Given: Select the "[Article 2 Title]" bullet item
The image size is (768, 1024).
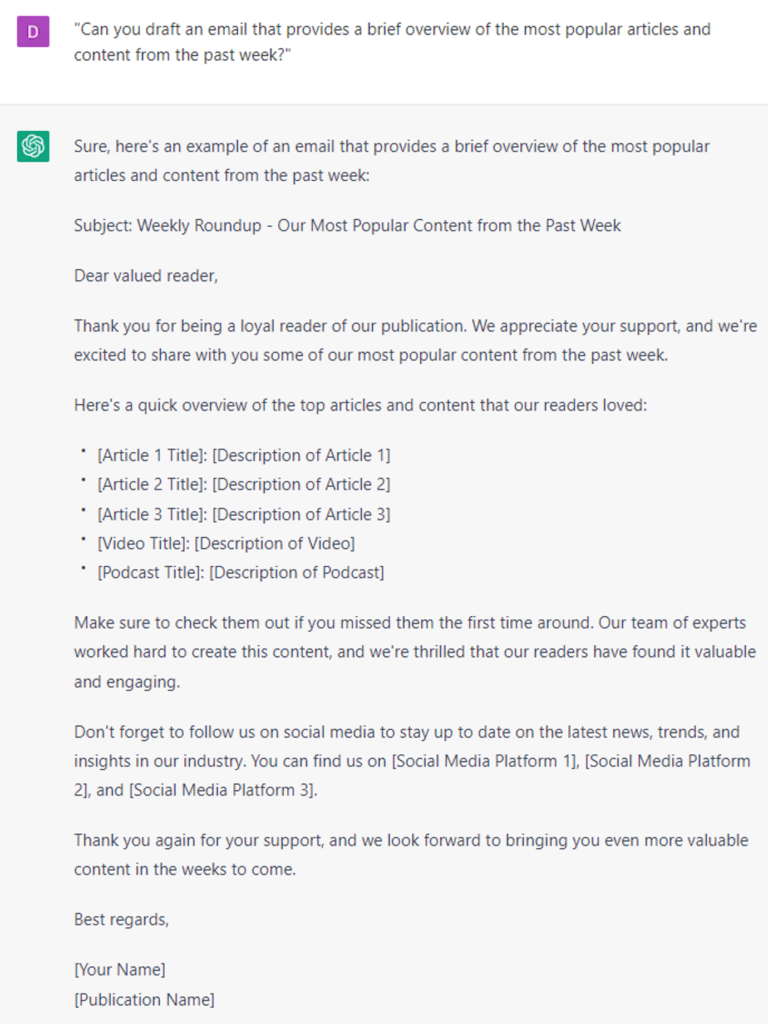Looking at the screenshot, I should pos(243,484).
